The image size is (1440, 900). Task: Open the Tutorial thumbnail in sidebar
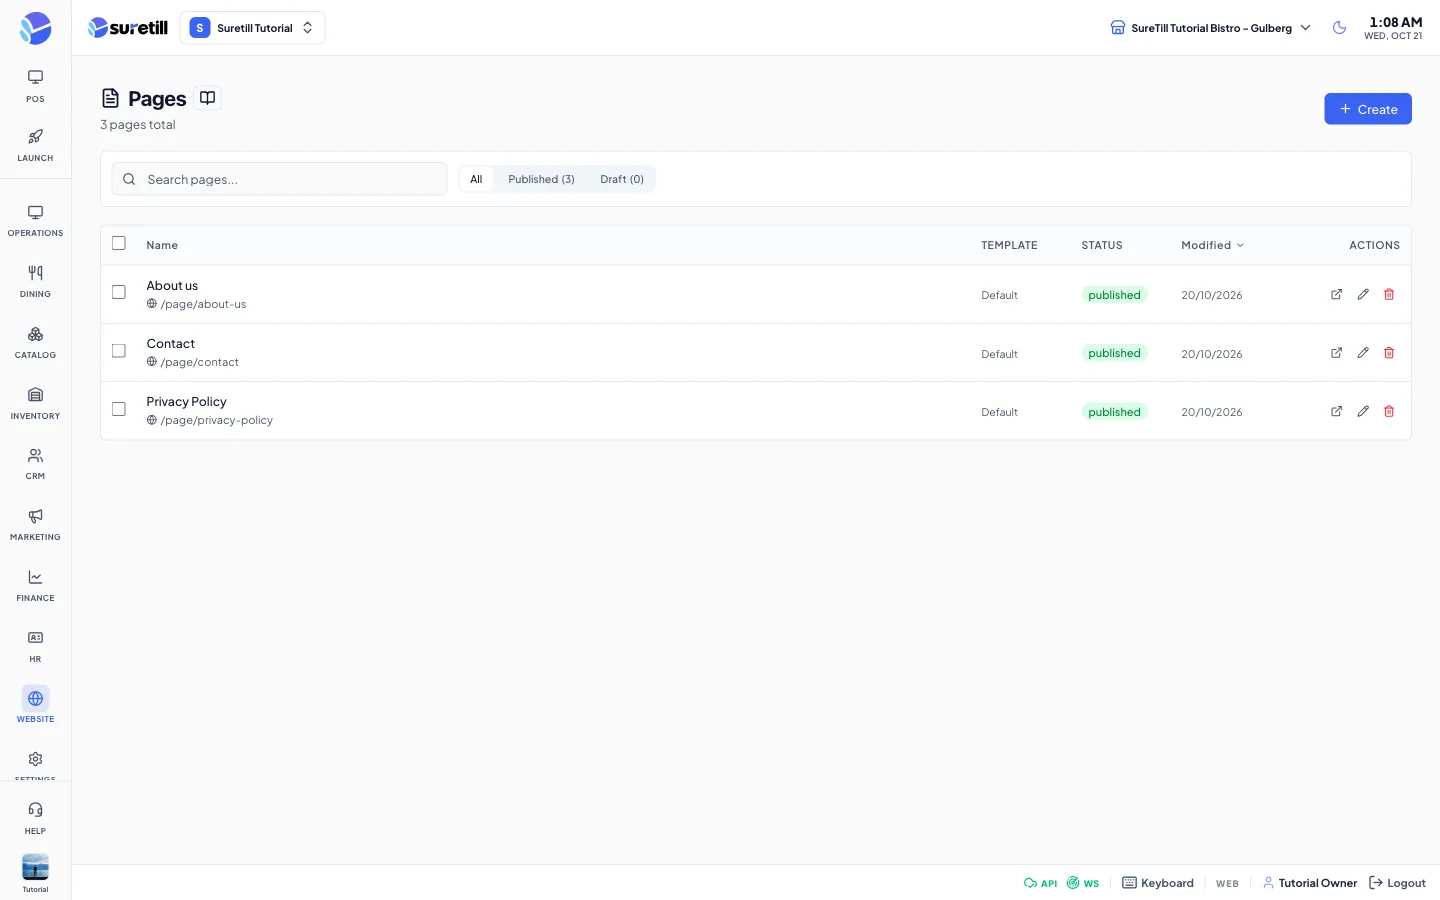pyautogui.click(x=35, y=867)
